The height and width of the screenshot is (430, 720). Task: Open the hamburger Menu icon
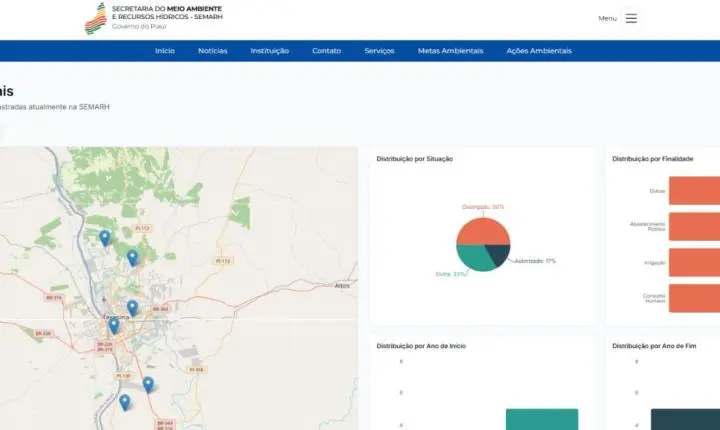(631, 18)
